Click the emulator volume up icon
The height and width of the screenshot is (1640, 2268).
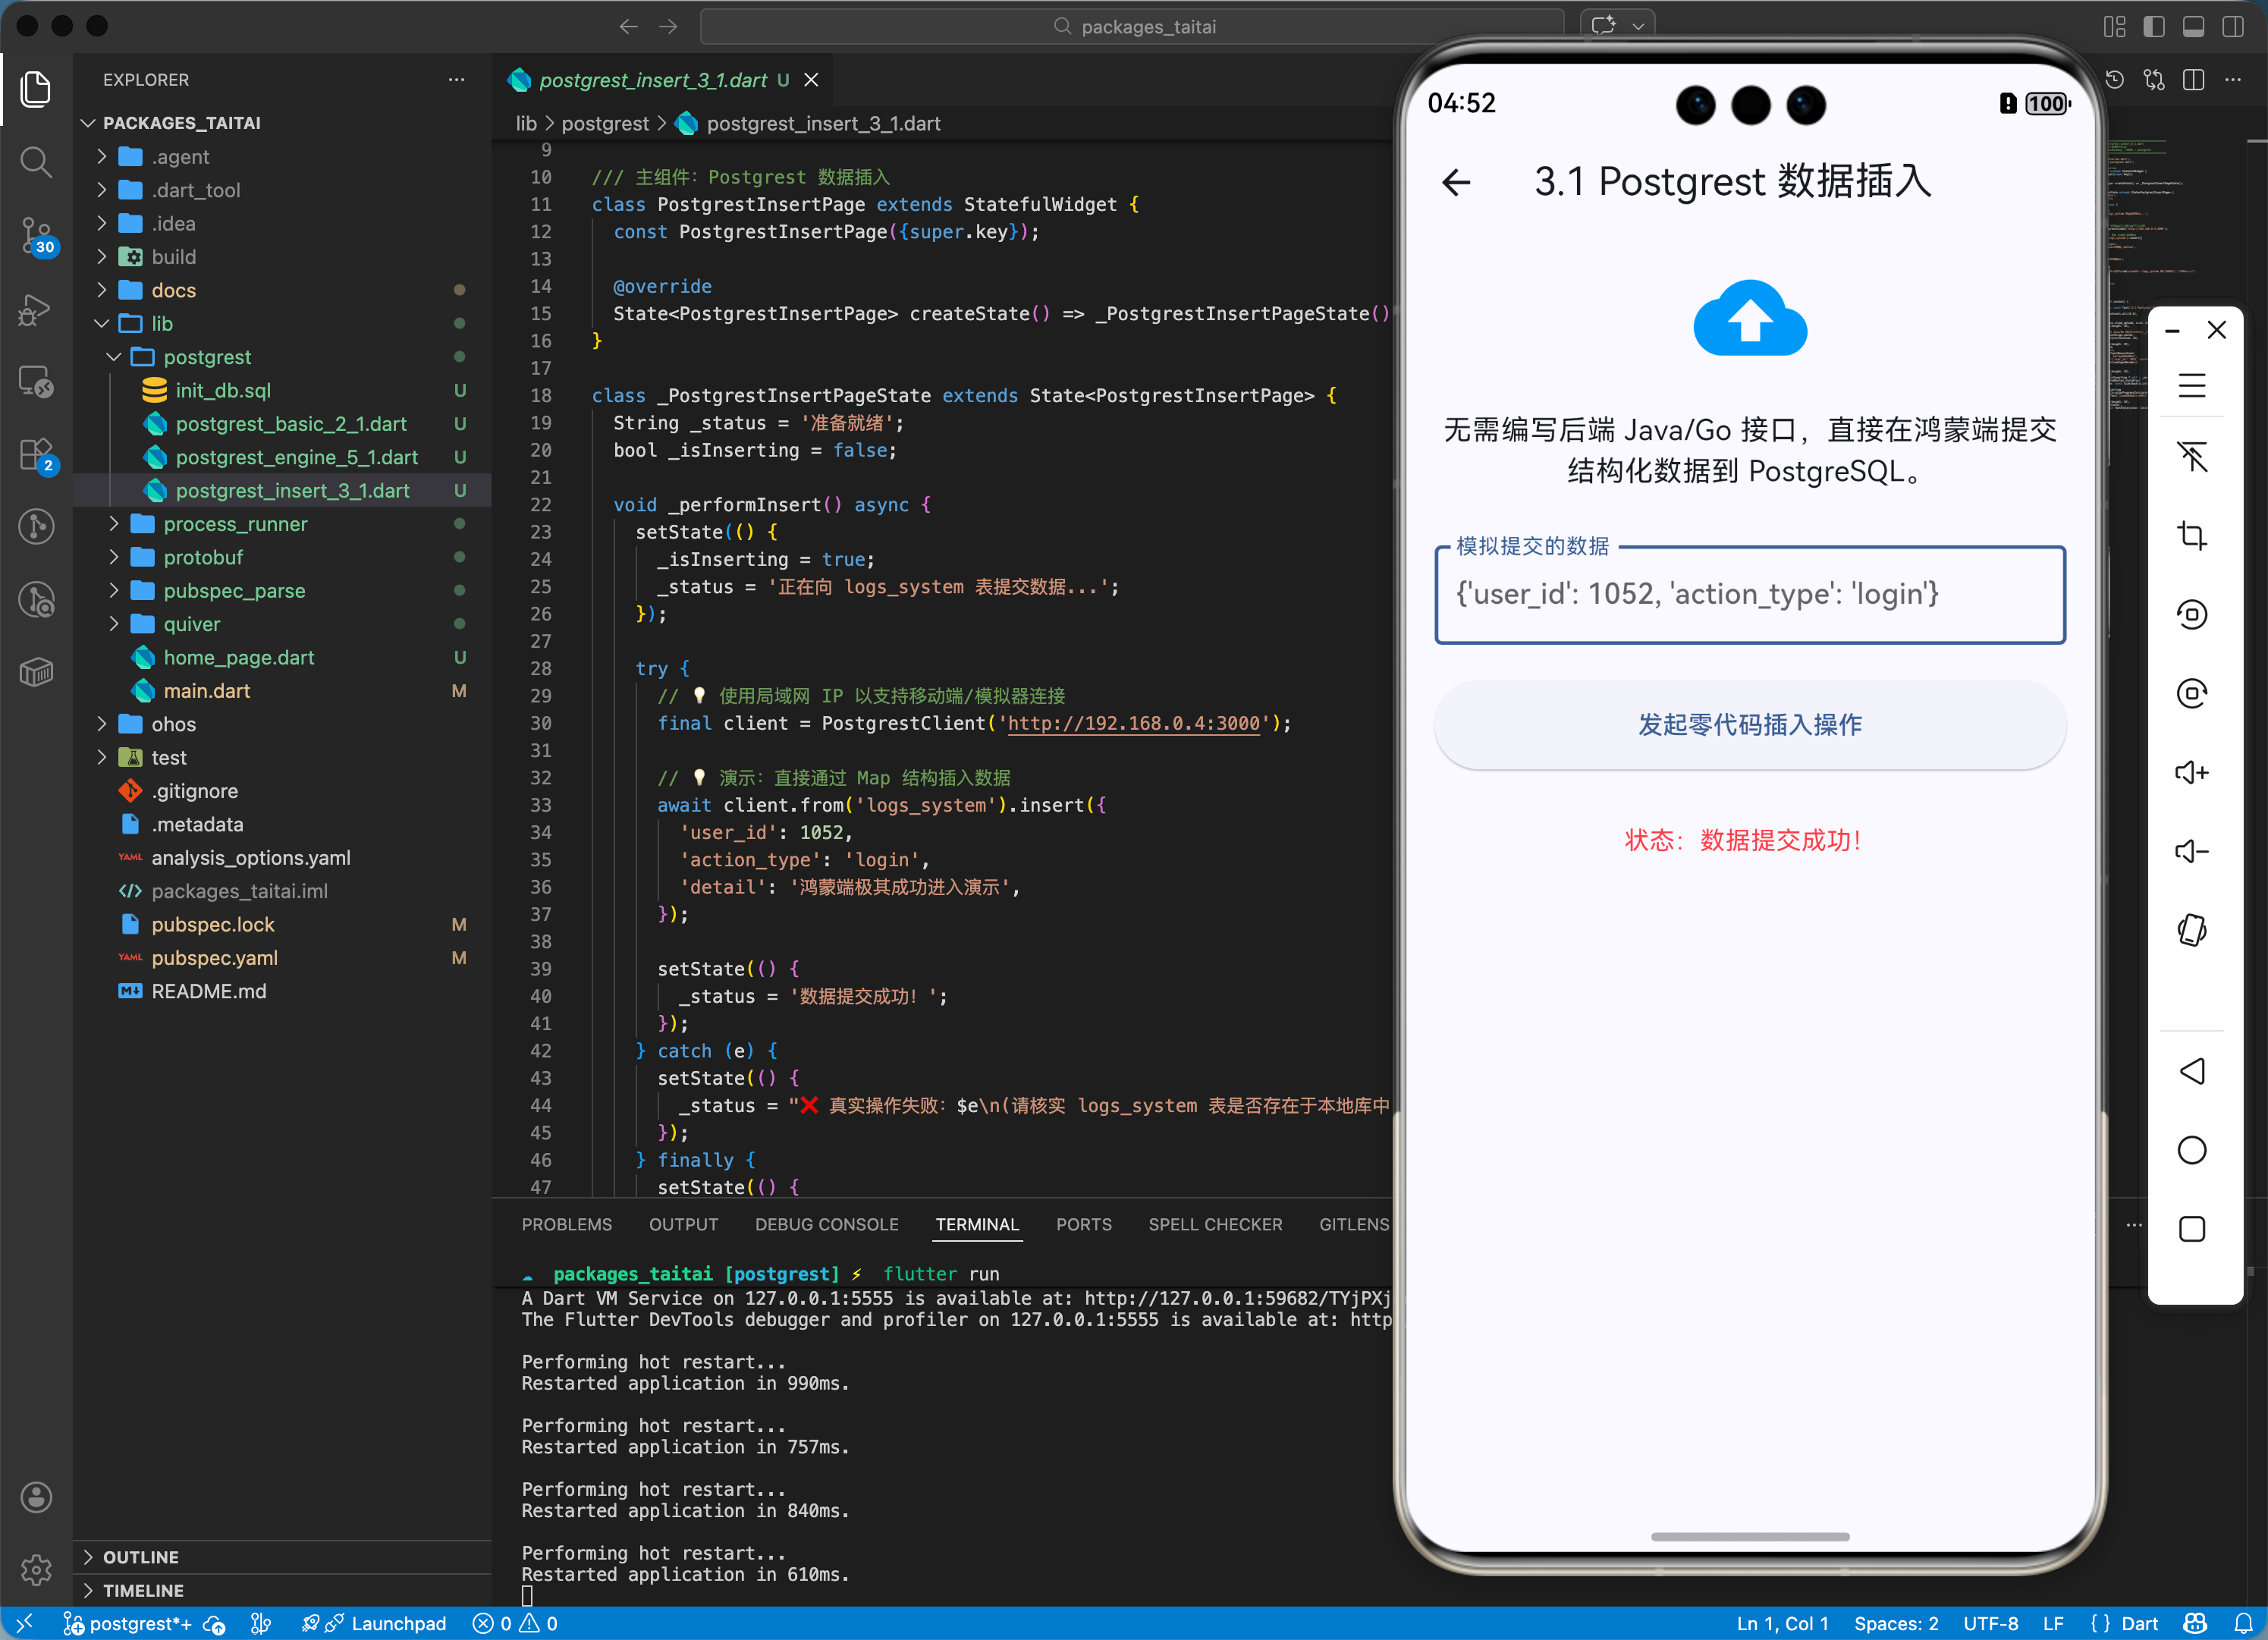pyautogui.click(x=2191, y=772)
